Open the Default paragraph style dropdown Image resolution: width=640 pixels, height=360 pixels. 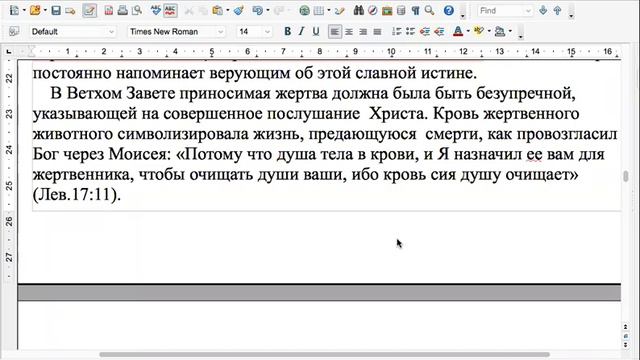click(111, 31)
